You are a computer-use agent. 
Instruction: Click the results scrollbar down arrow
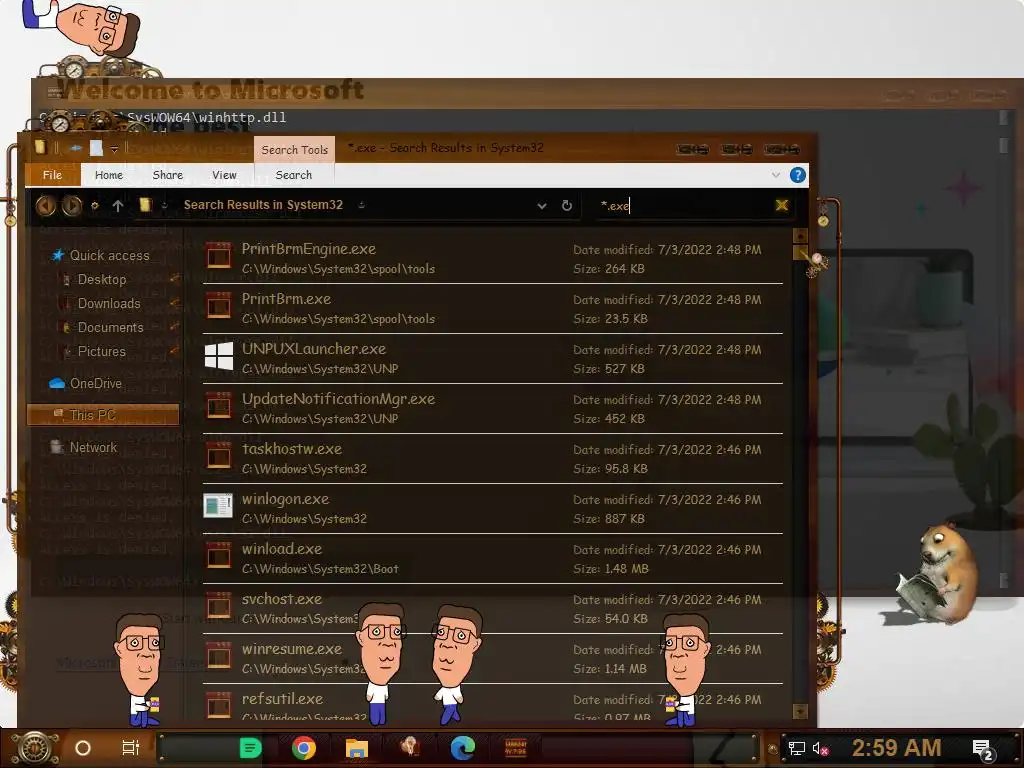800,711
